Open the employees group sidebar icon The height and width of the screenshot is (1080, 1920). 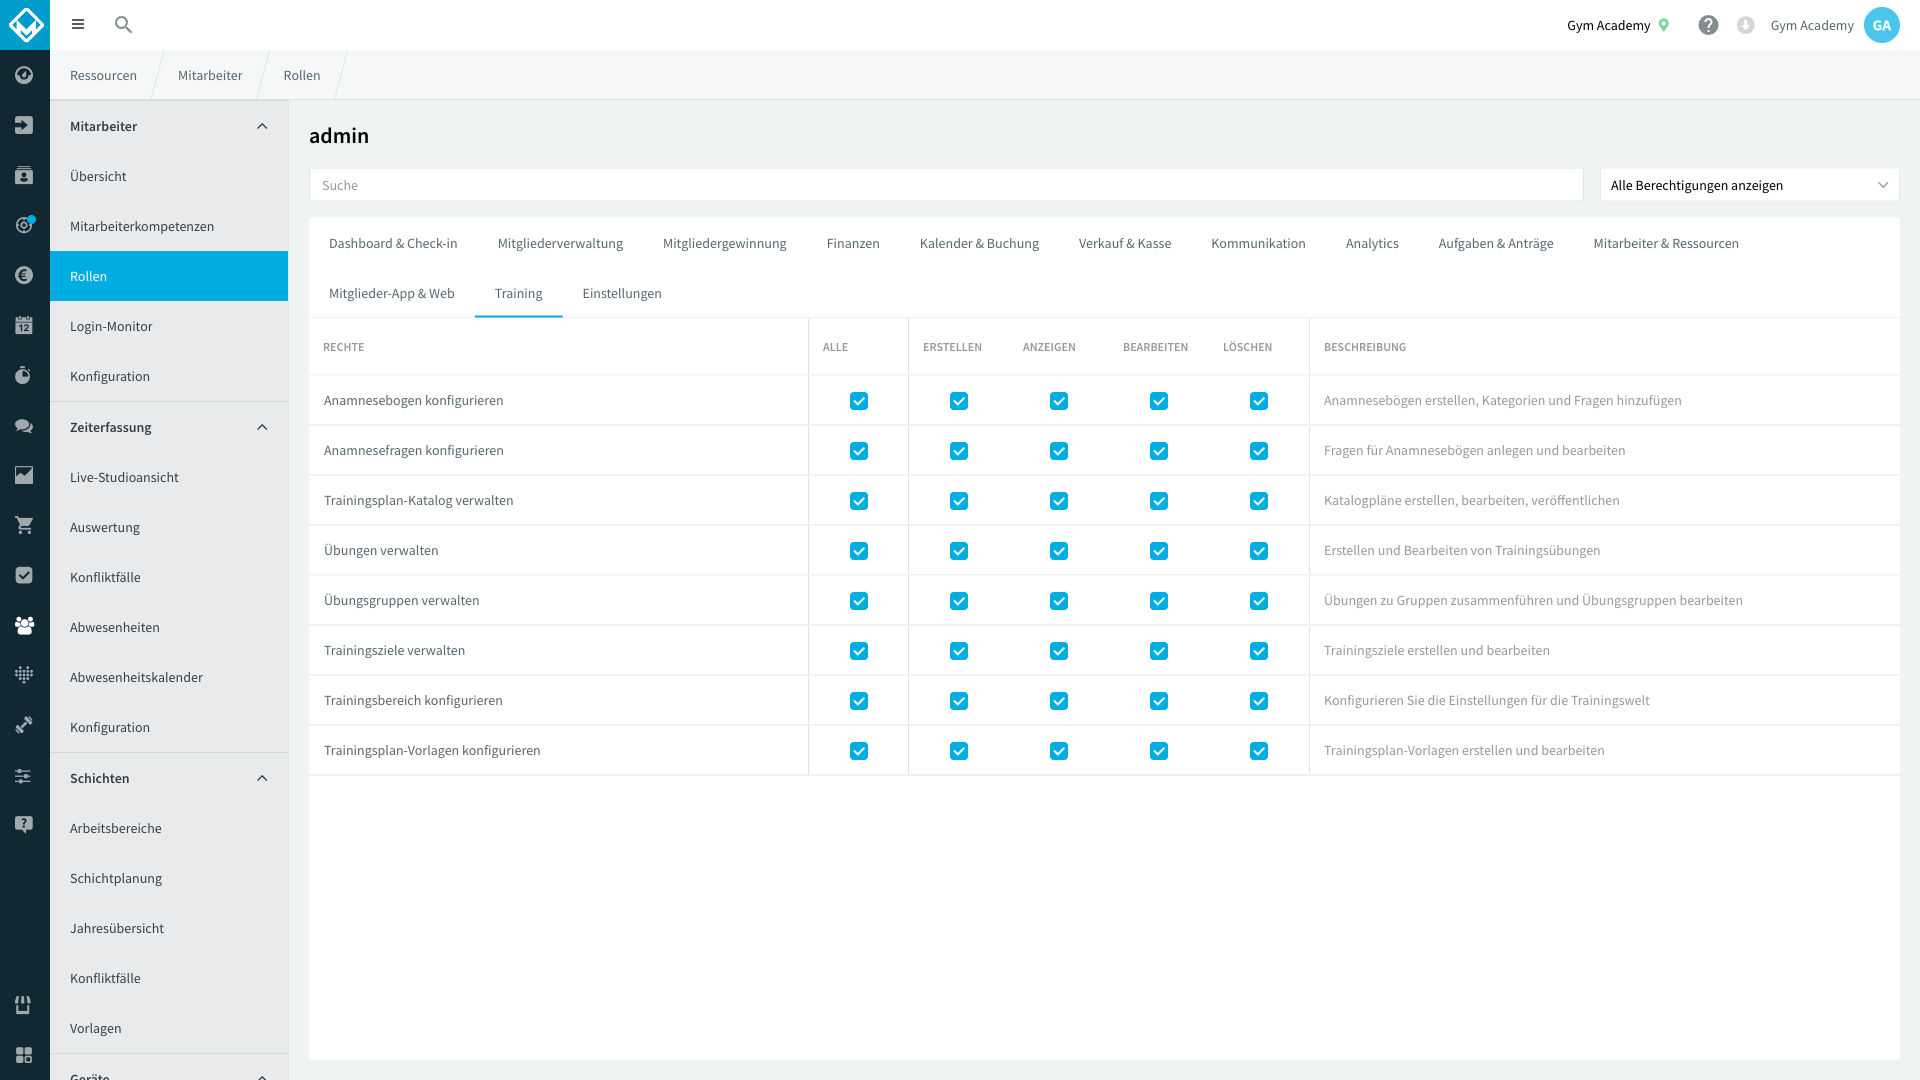coord(24,625)
